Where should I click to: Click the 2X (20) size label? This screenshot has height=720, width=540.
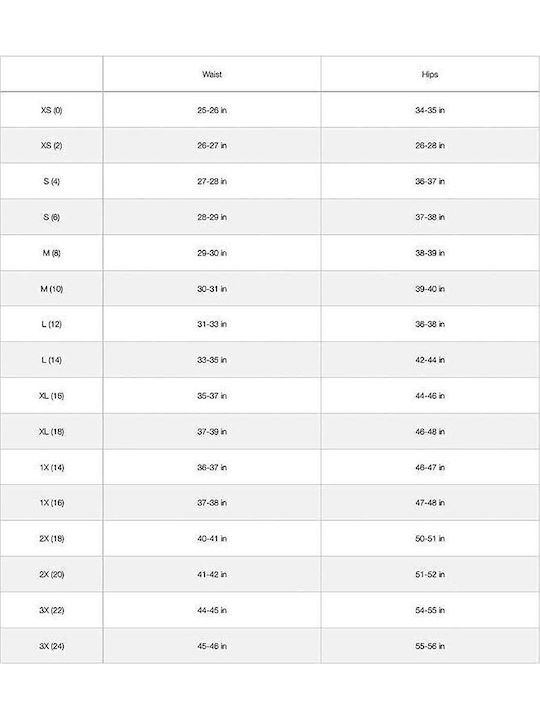click(51, 574)
